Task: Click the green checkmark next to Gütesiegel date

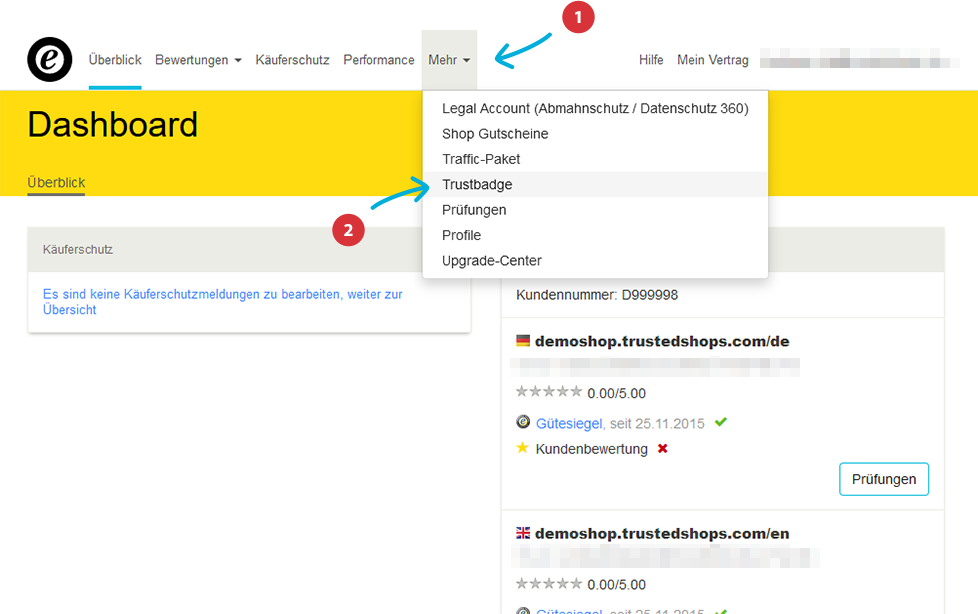Action: pyautogui.click(x=720, y=422)
